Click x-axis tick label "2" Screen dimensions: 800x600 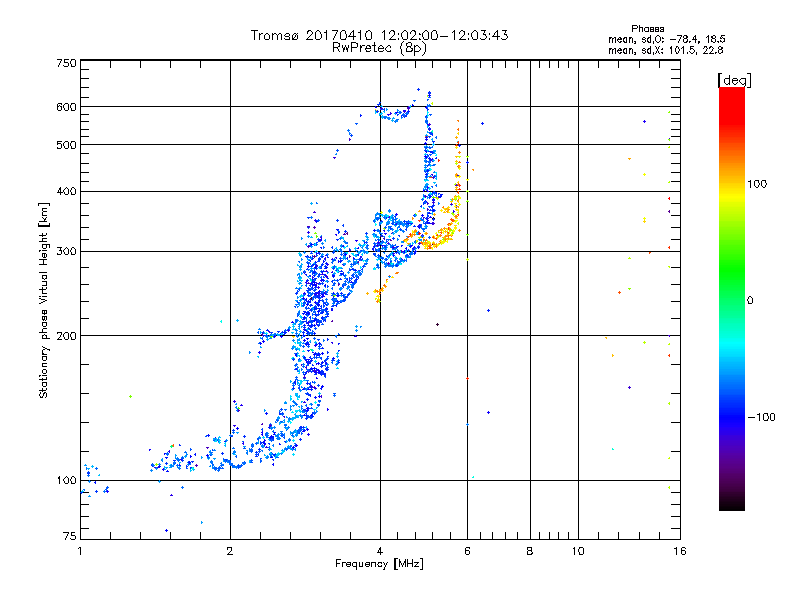coord(230,551)
